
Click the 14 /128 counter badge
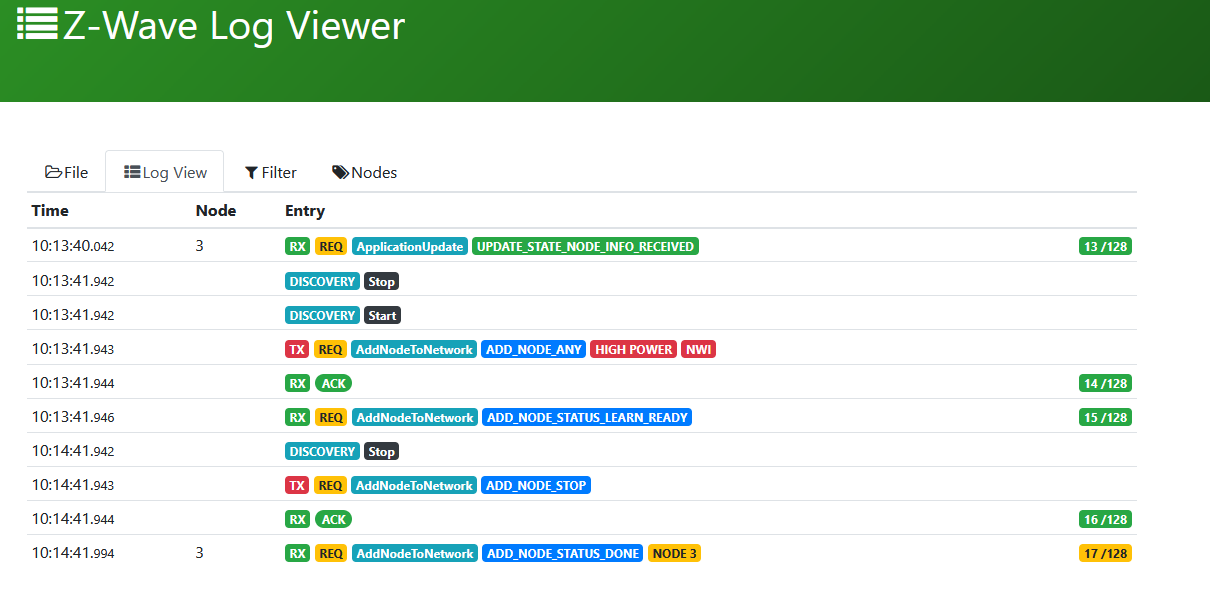click(x=1105, y=384)
